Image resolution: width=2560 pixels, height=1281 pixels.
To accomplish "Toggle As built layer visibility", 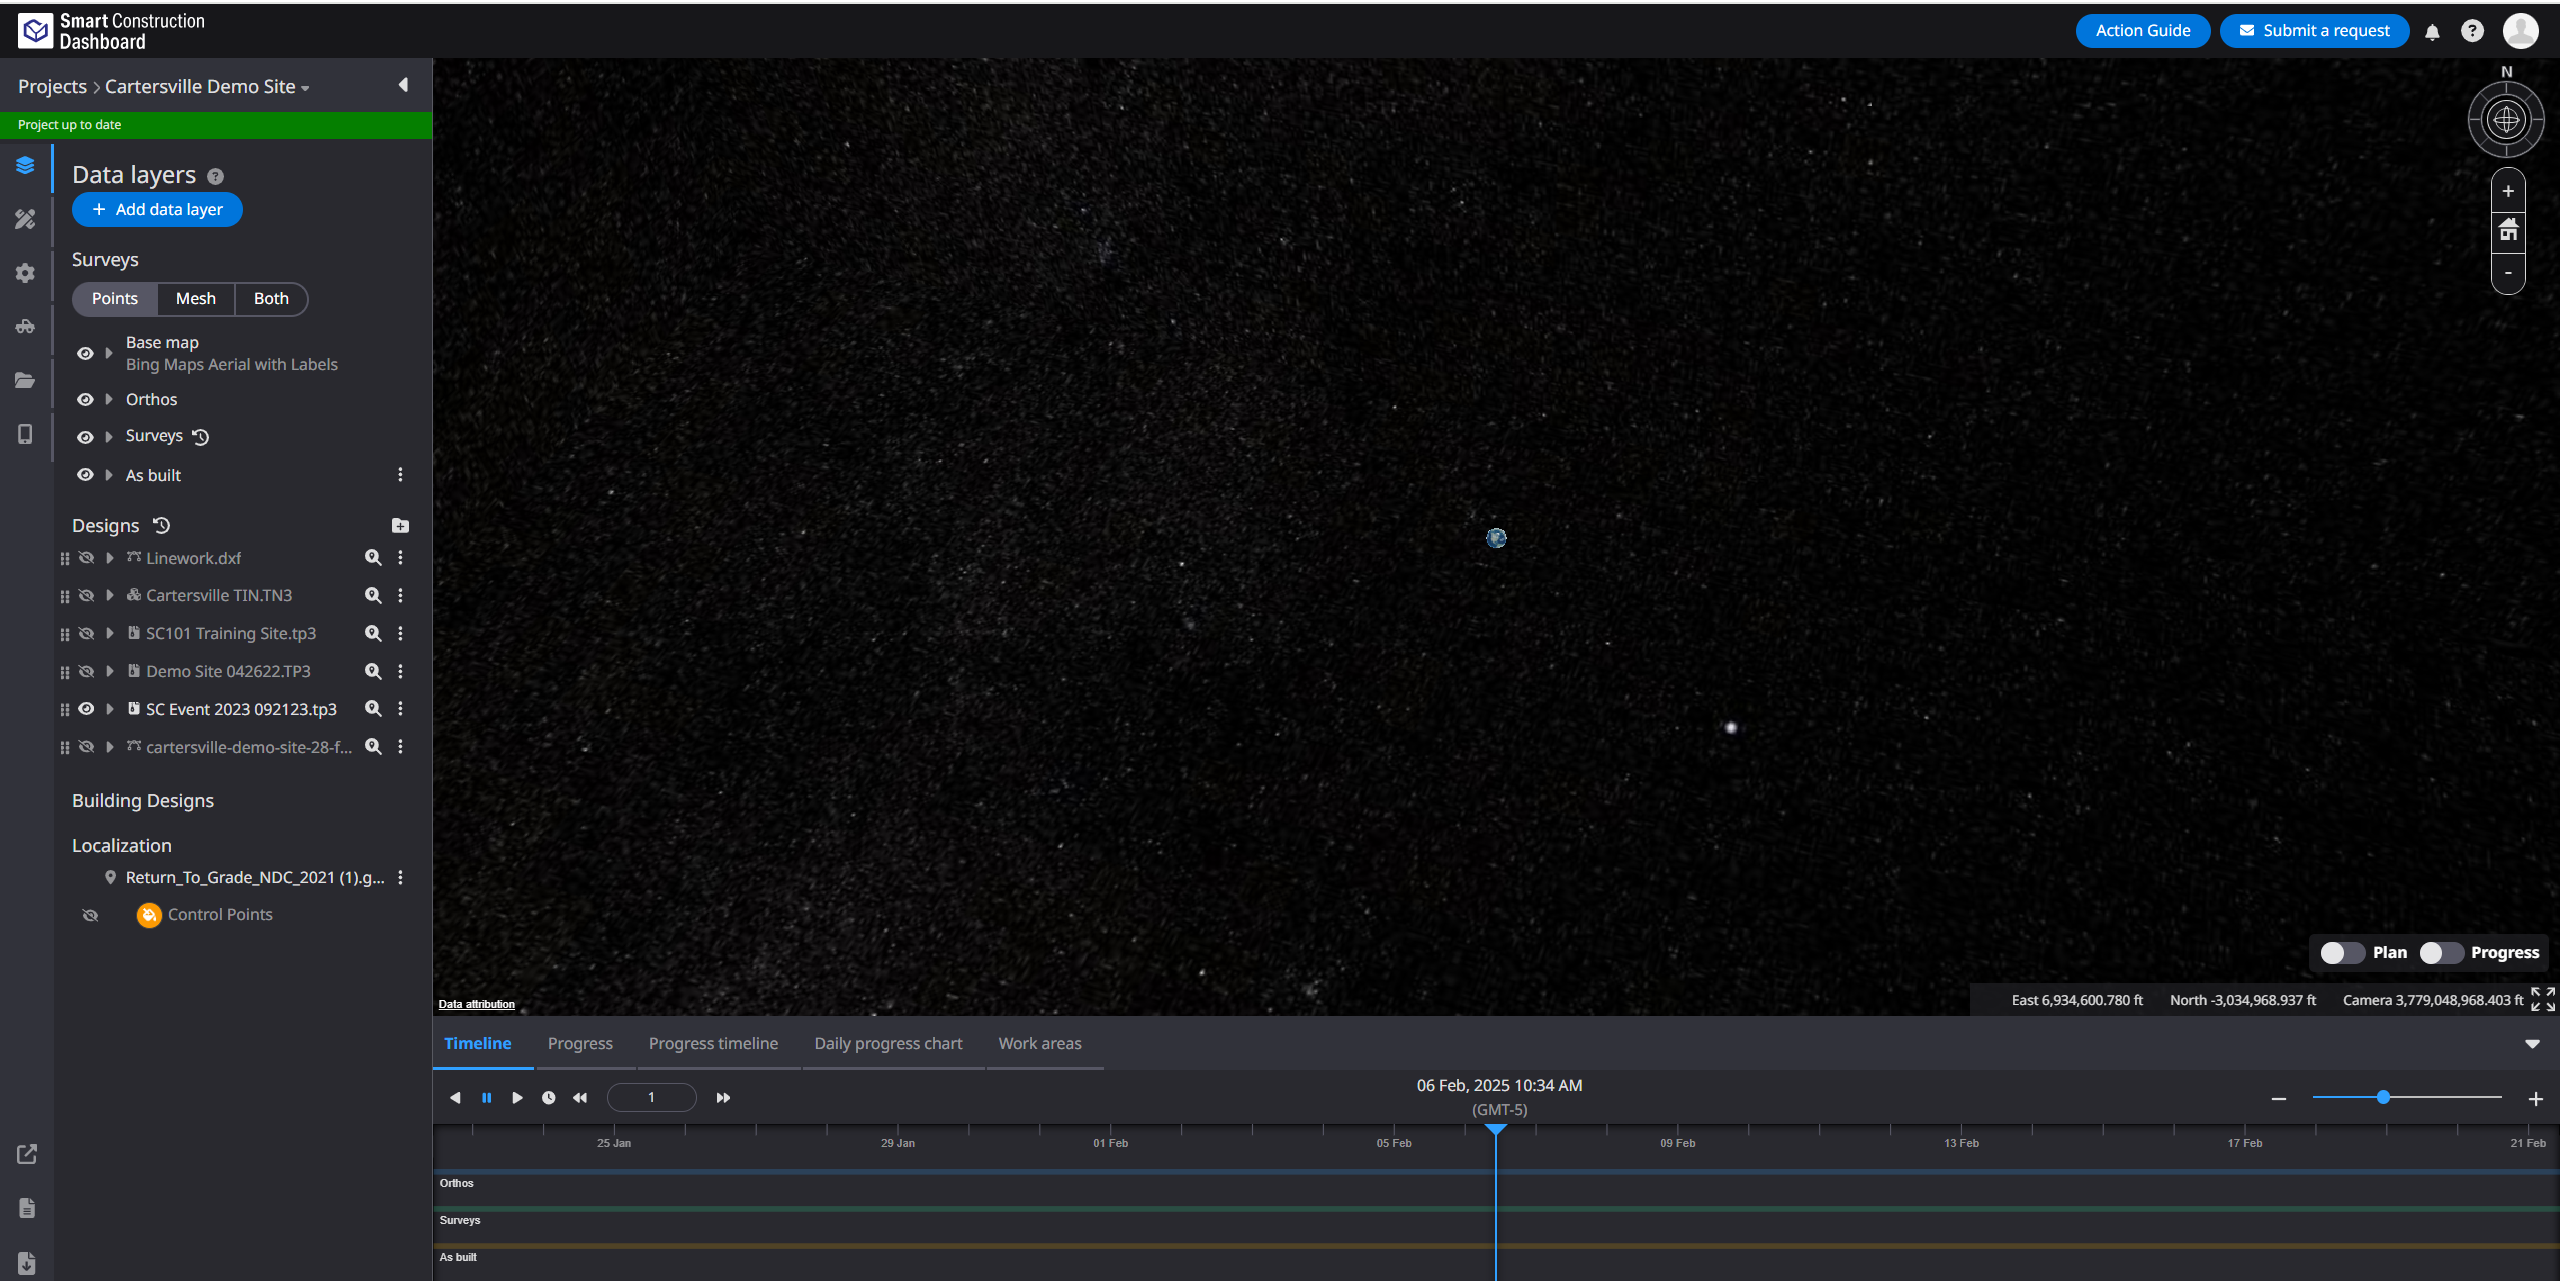I will [x=85, y=475].
